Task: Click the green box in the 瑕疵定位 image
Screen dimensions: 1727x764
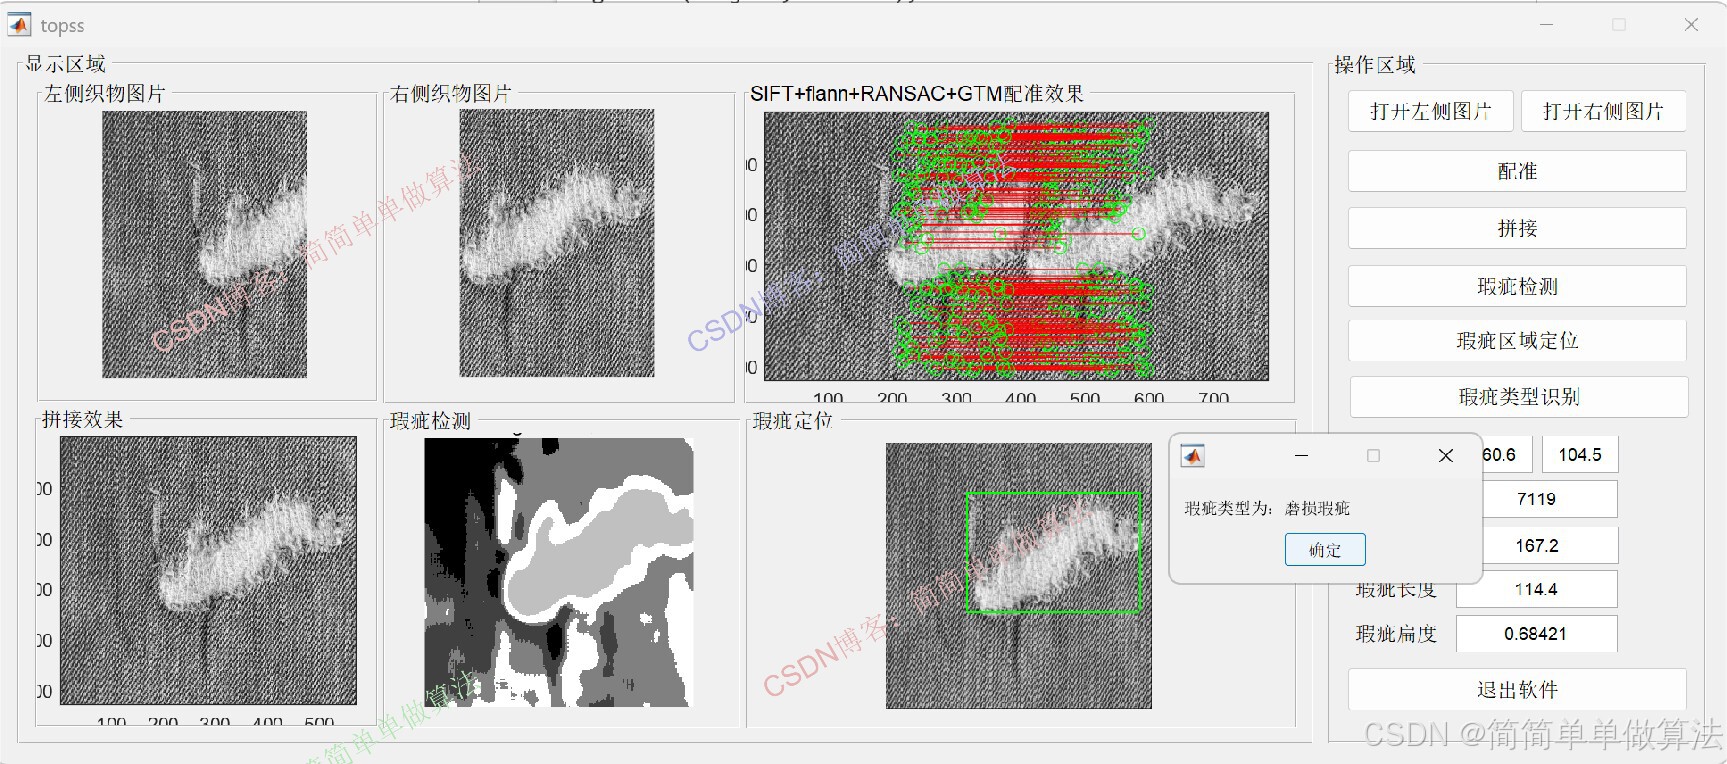Action: (x=1054, y=552)
